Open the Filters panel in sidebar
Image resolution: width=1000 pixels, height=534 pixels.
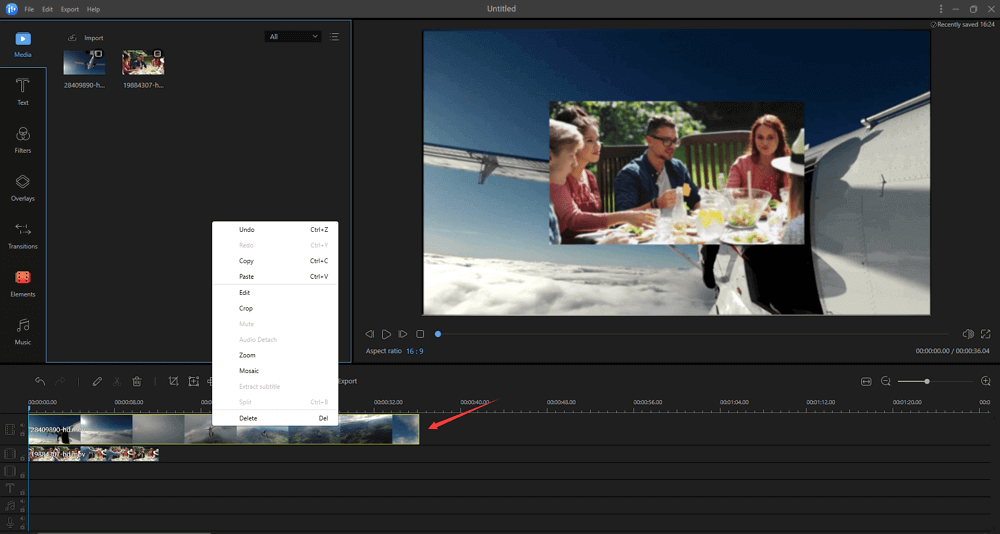click(22, 139)
